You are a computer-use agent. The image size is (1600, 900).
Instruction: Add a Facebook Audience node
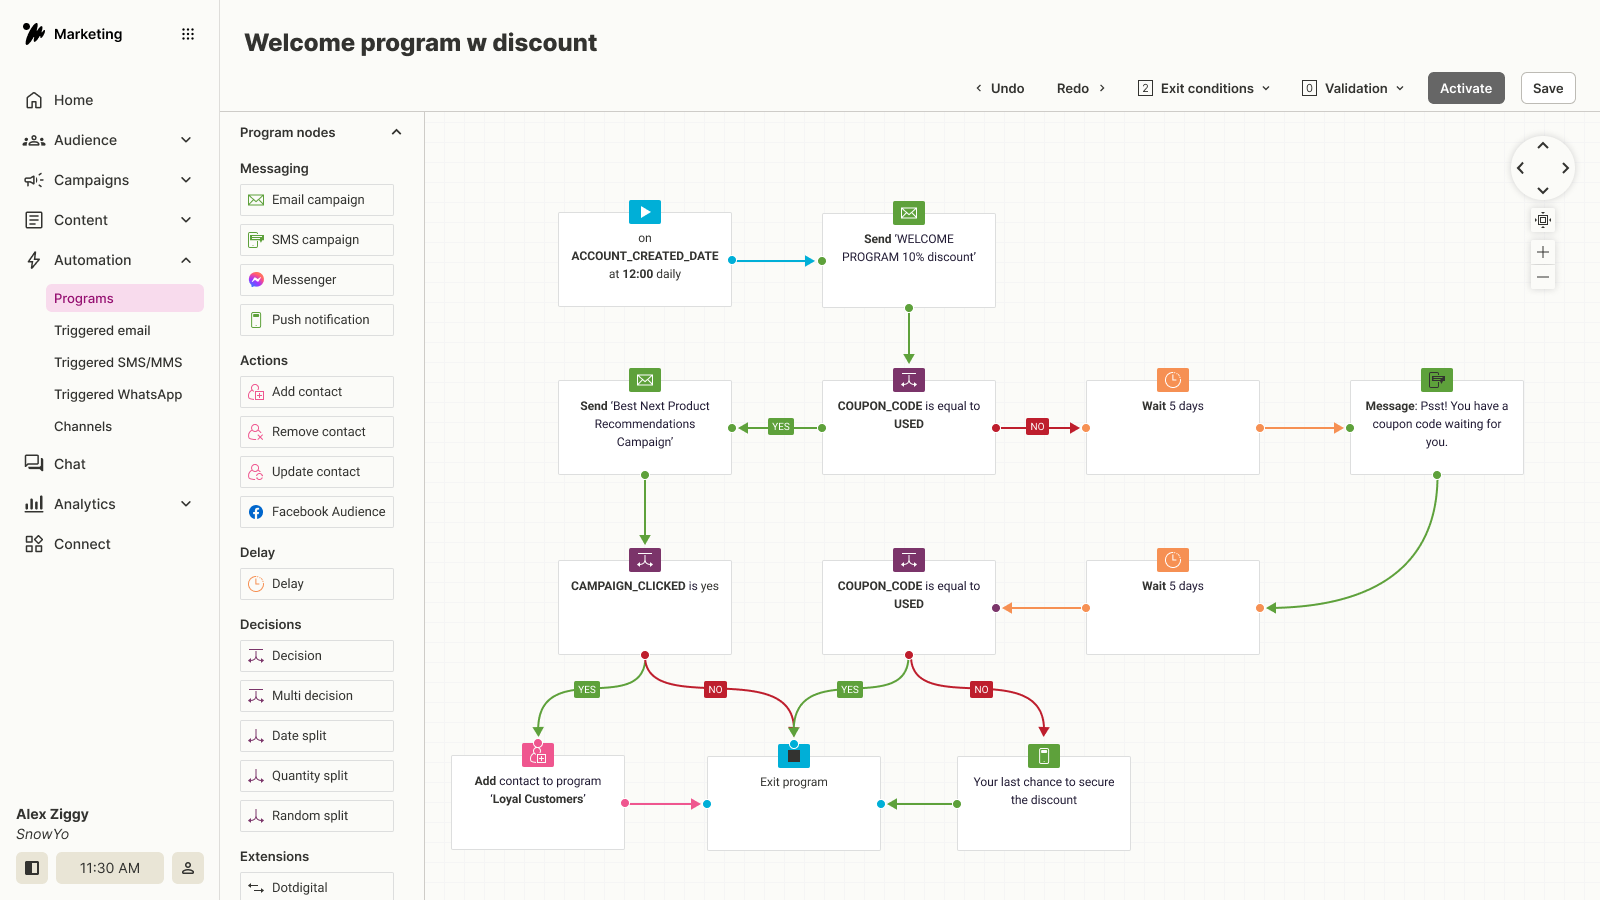click(317, 512)
